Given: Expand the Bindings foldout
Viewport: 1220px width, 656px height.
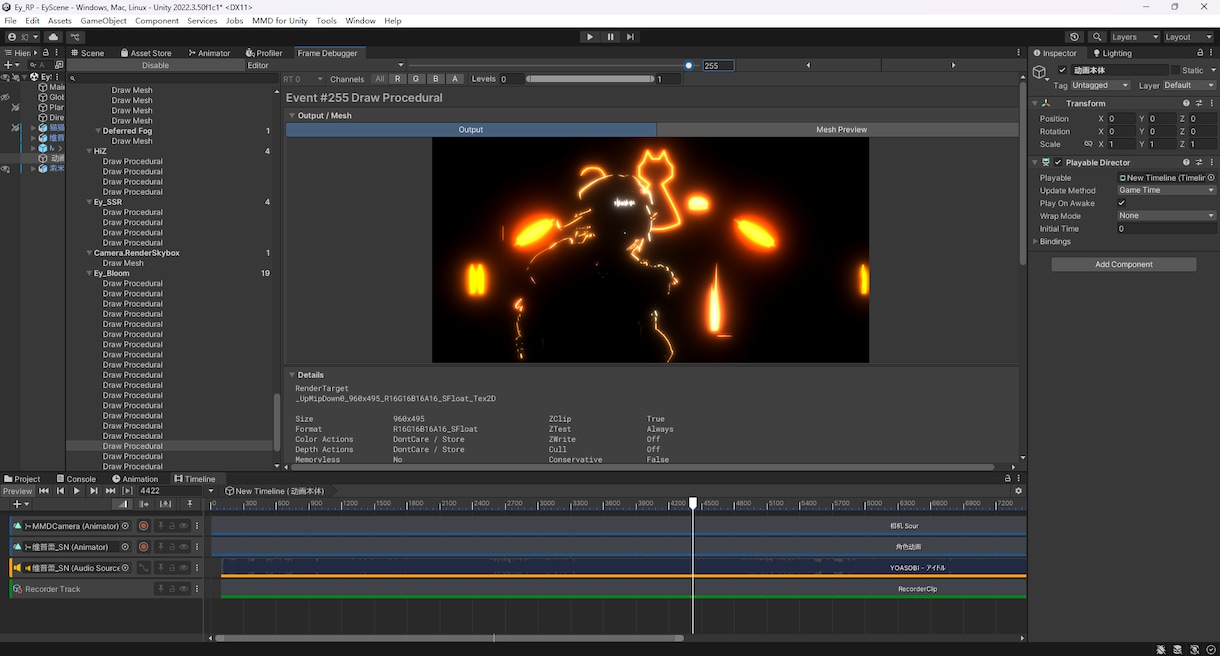Looking at the screenshot, I should point(1036,242).
